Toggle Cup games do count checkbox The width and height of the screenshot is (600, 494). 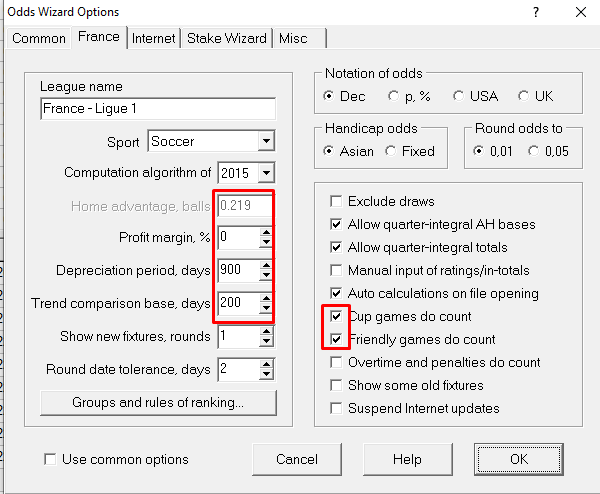point(337,317)
